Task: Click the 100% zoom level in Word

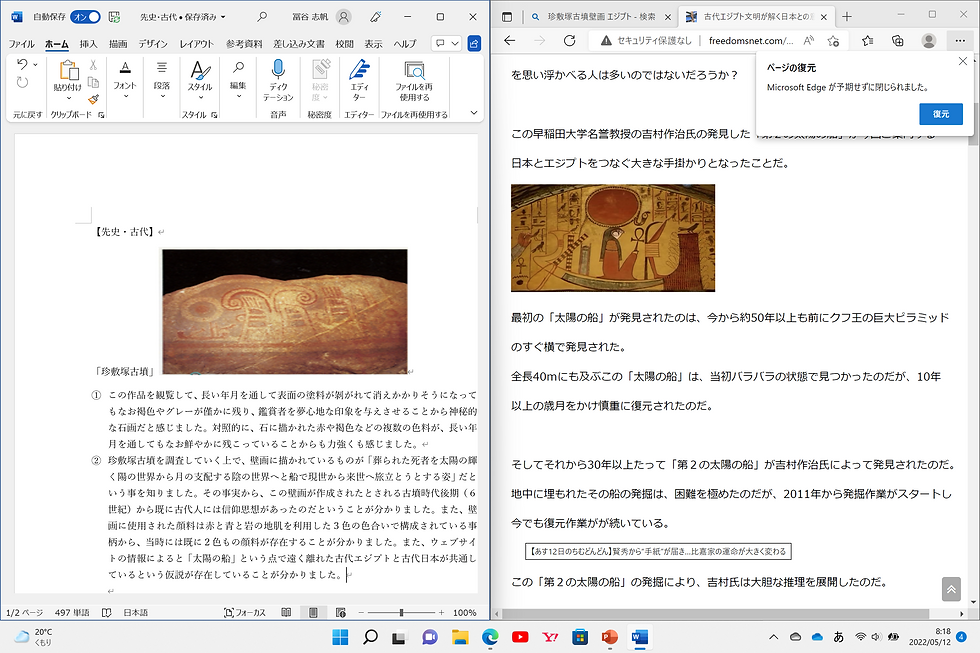Action: click(x=464, y=612)
